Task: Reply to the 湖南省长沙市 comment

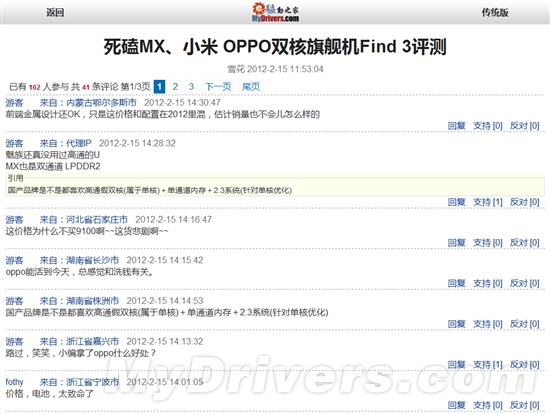Action: coord(456,283)
